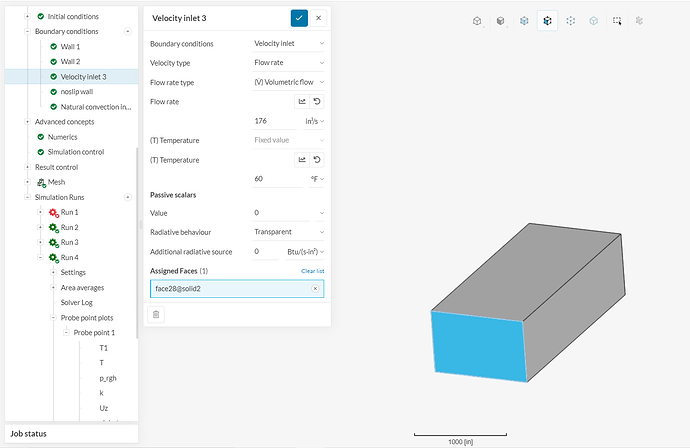
Task: Open Velocity type dropdown
Action: [x=288, y=62]
